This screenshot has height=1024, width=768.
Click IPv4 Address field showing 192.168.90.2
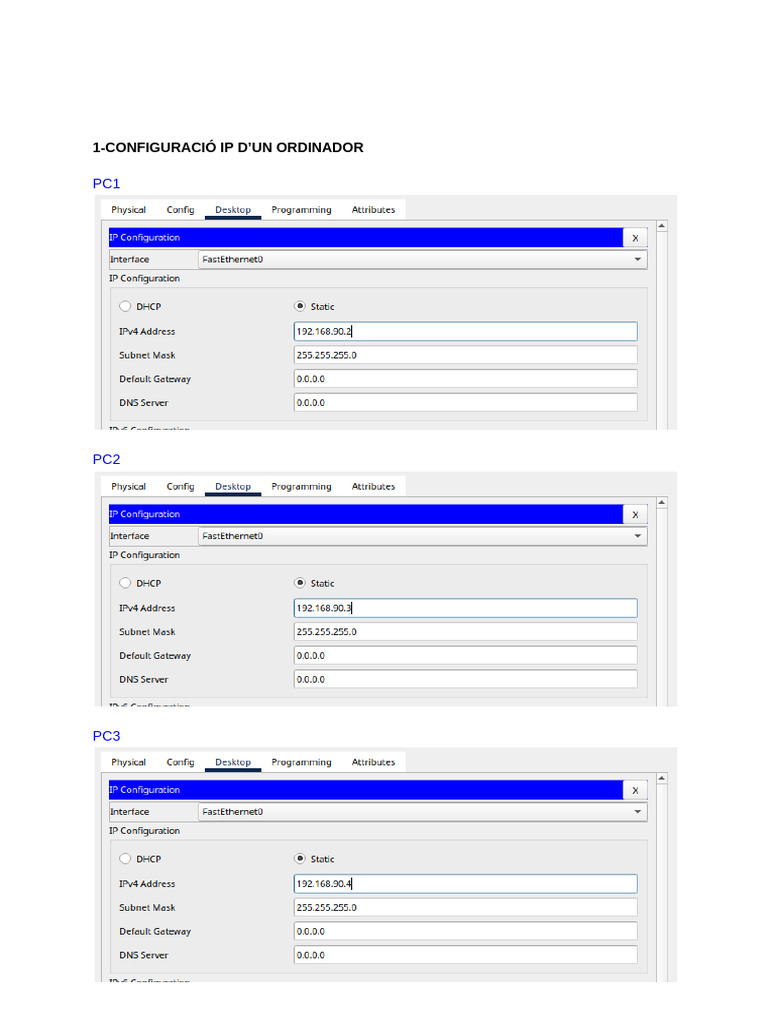pos(466,331)
